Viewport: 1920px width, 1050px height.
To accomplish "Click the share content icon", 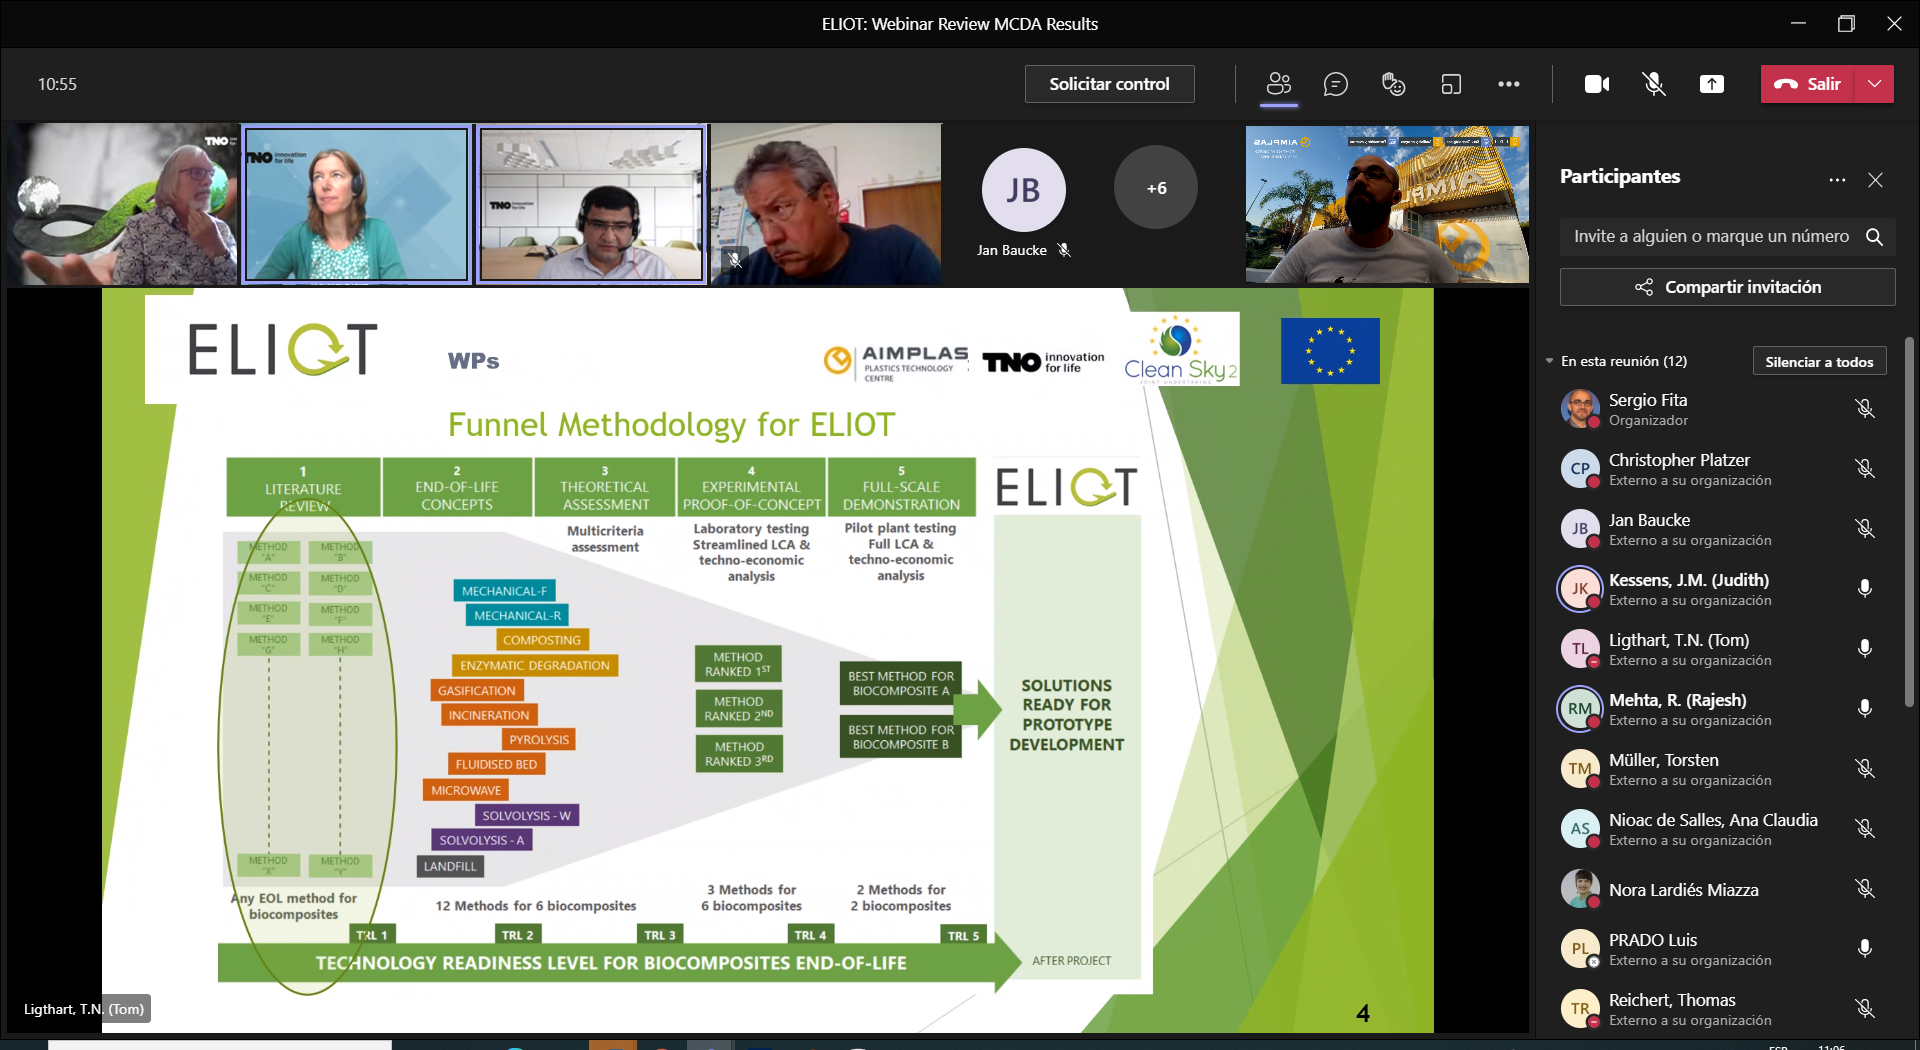I will (x=1712, y=84).
